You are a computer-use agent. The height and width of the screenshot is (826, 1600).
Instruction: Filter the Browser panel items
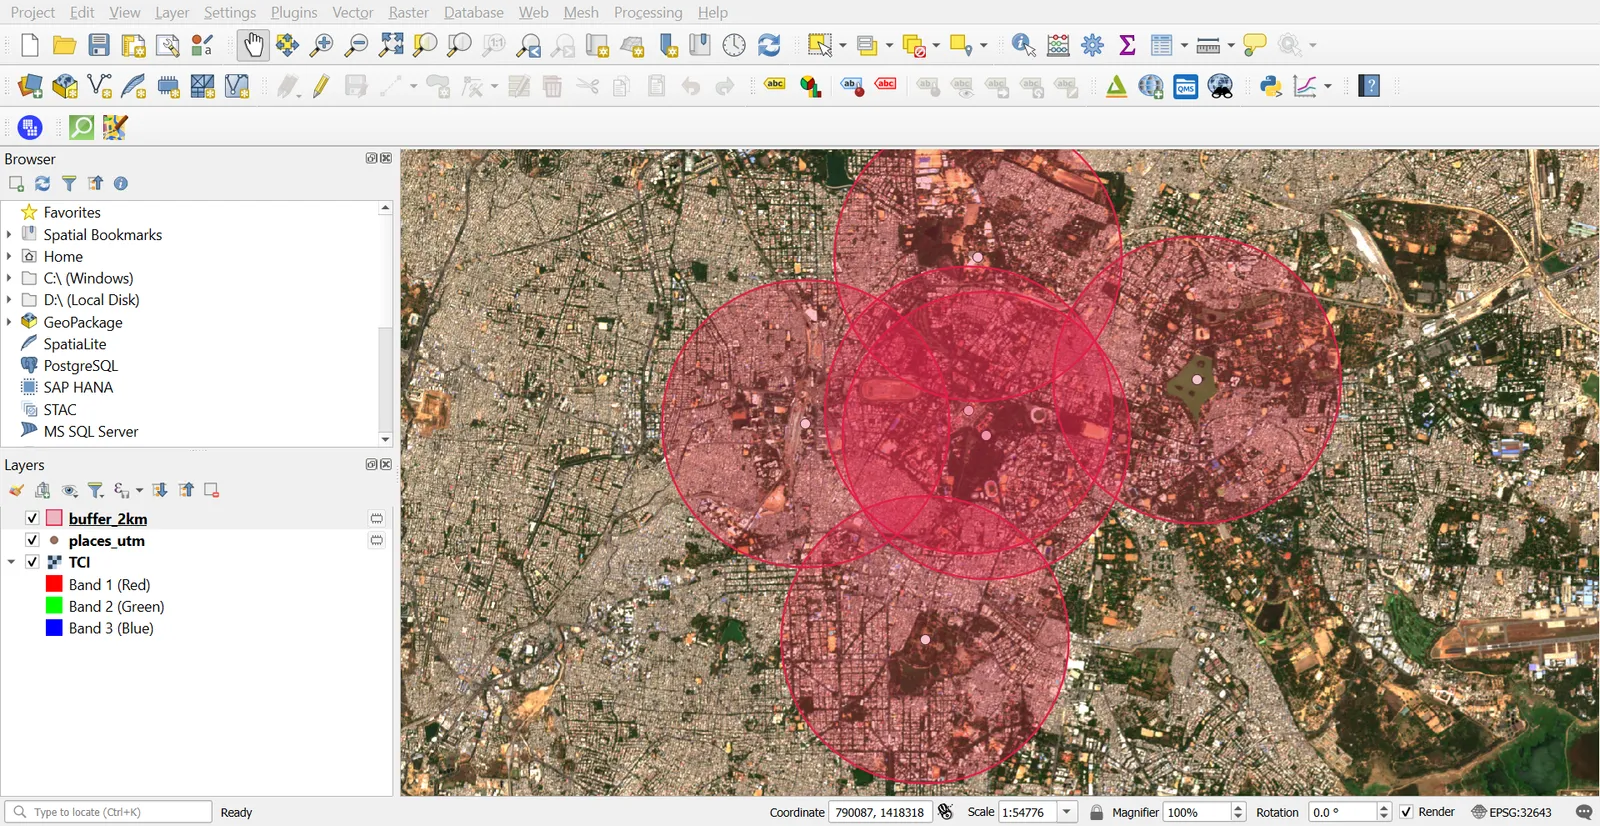tap(69, 184)
